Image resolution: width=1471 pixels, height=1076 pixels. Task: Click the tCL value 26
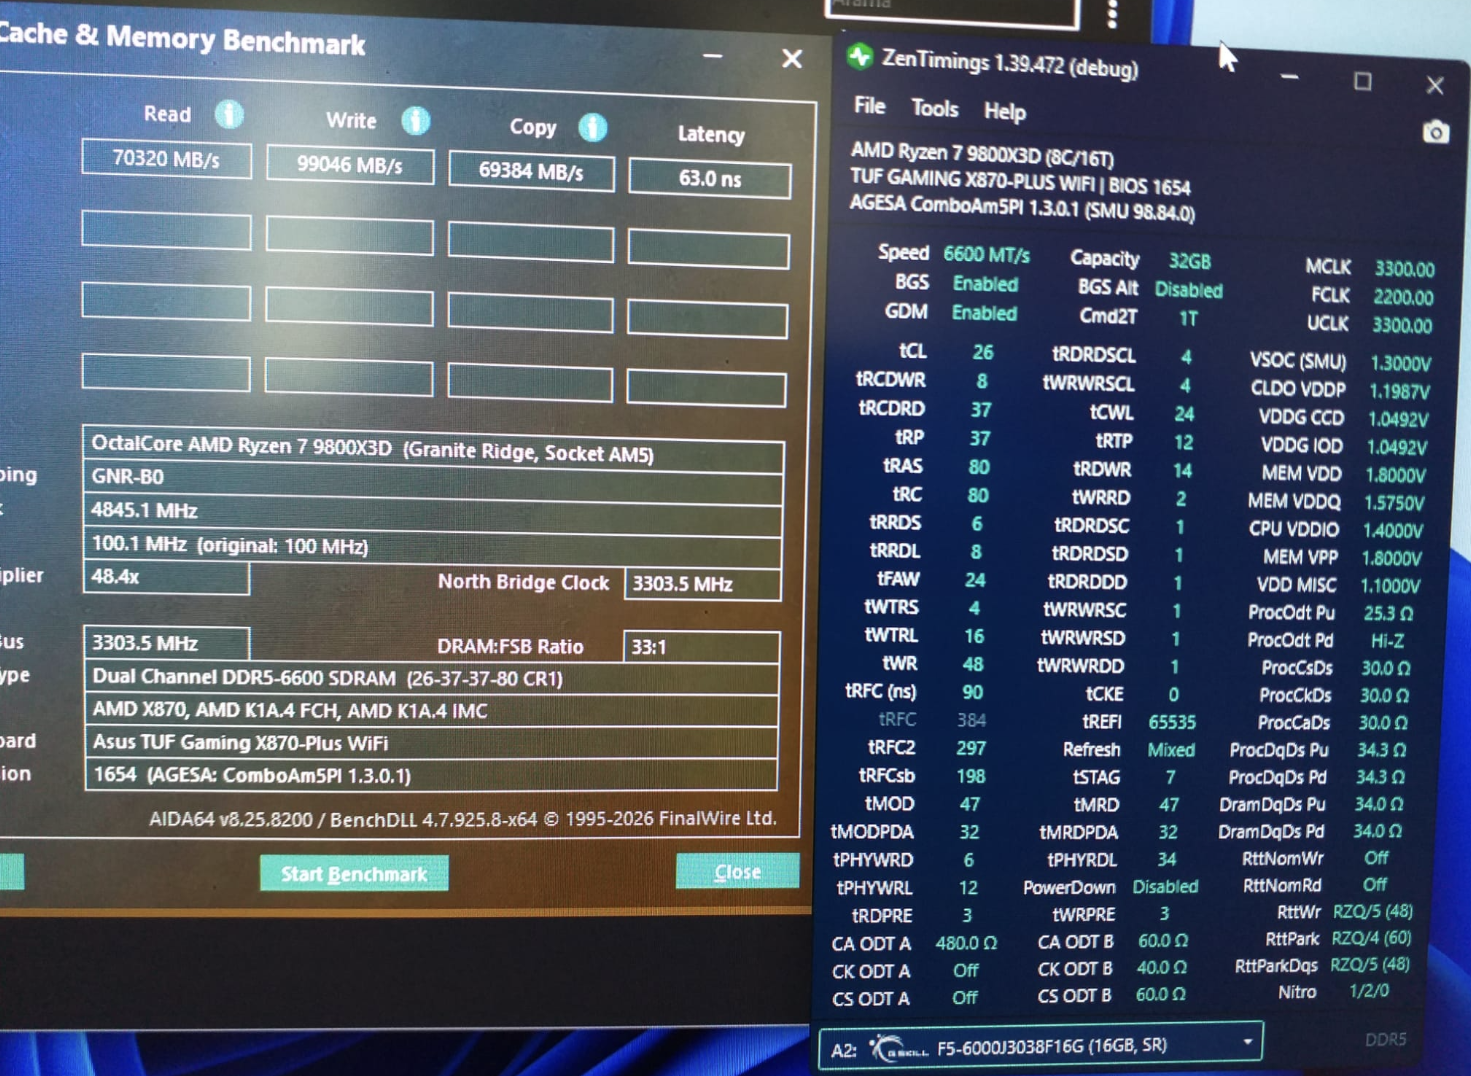coord(983,352)
